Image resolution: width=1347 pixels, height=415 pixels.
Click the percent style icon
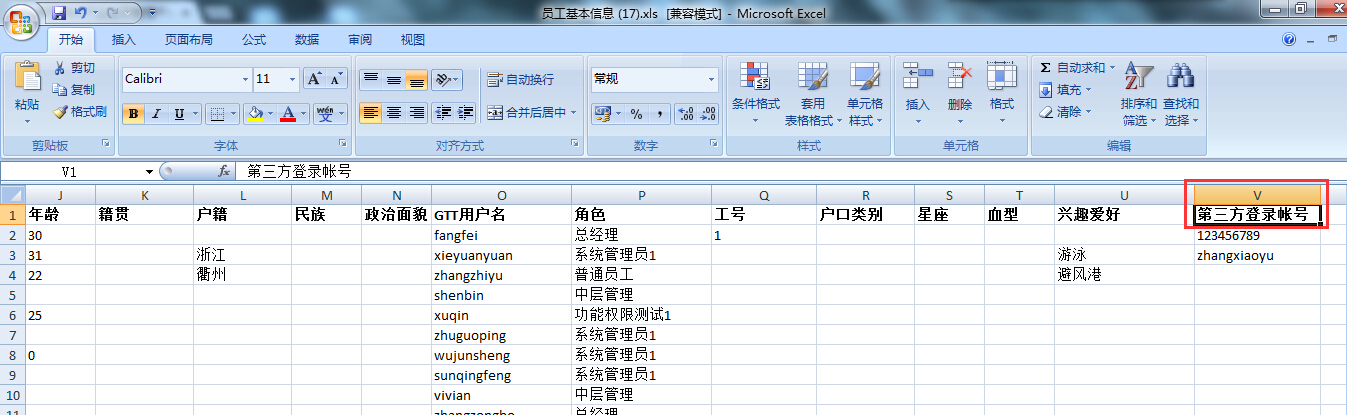pos(636,114)
